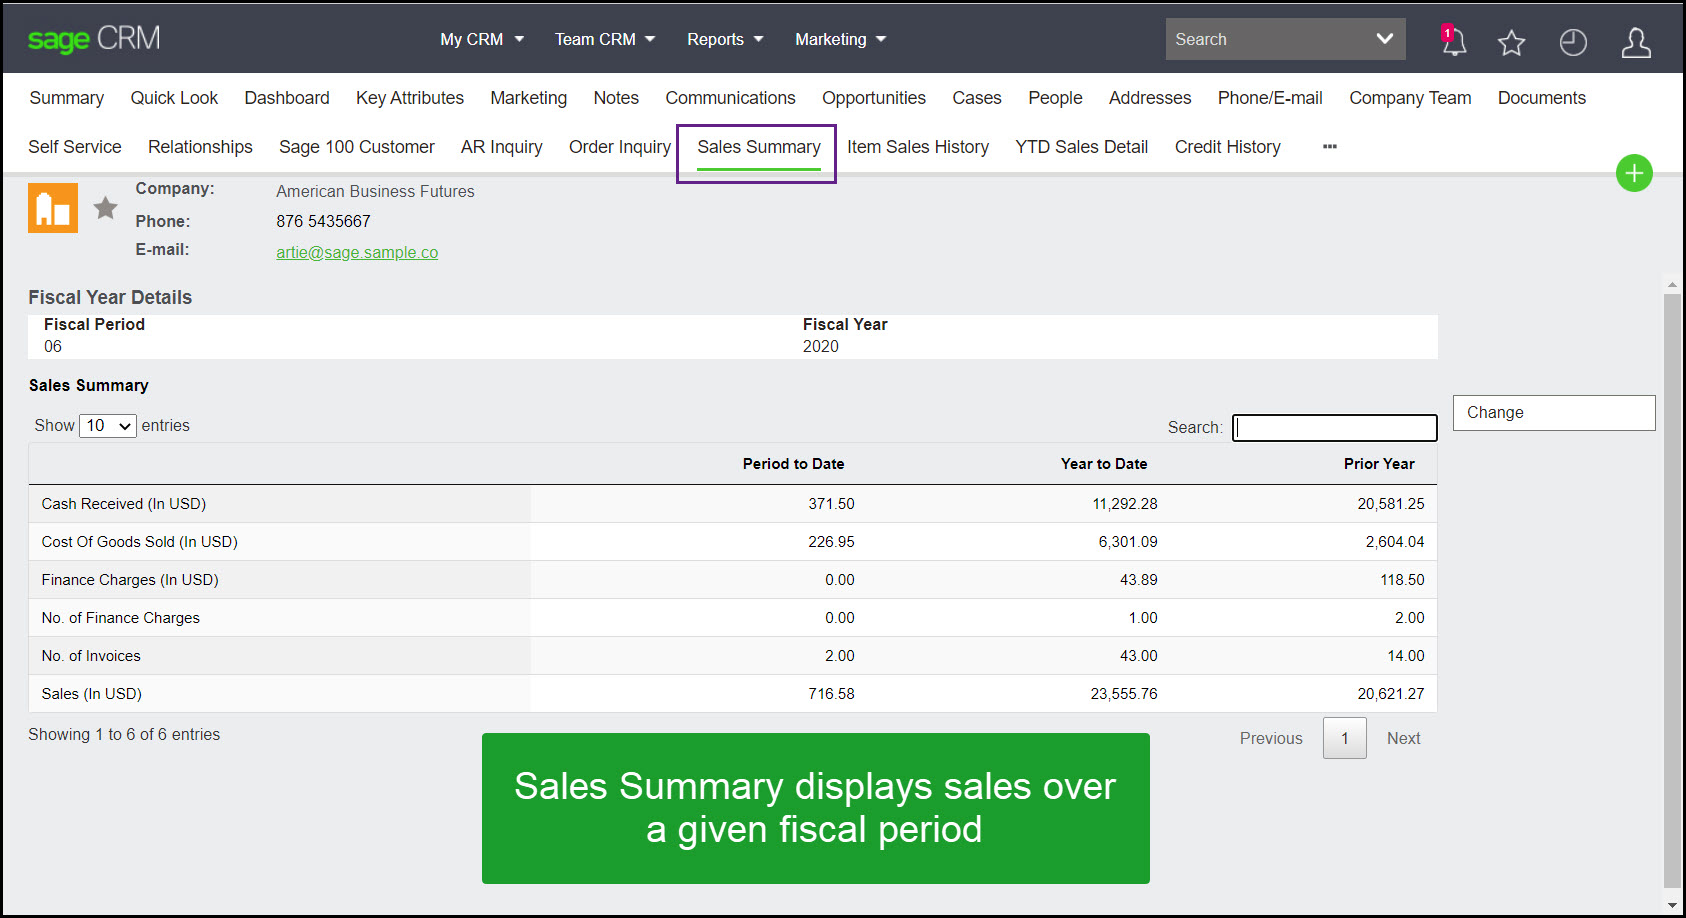The width and height of the screenshot is (1686, 918).
Task: Open the favorites star icon in top bar
Action: tap(1511, 42)
